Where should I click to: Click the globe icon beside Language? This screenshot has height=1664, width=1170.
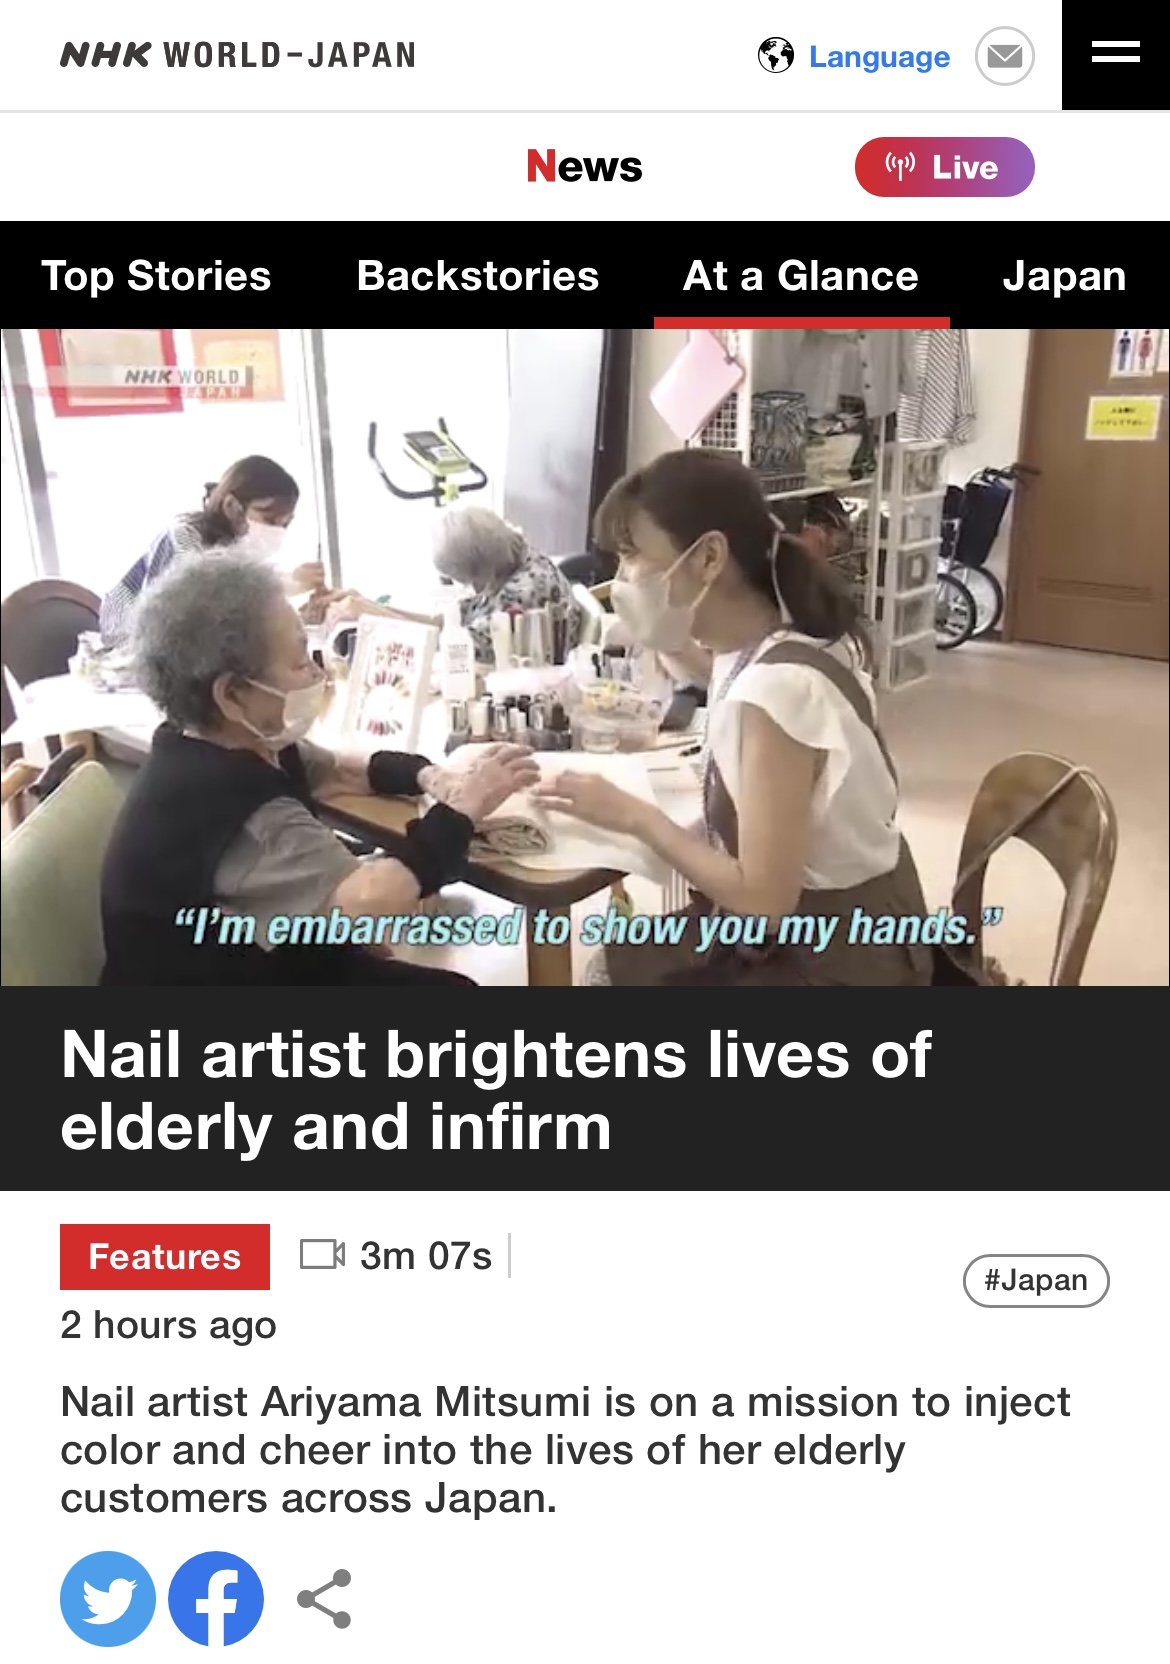click(776, 56)
